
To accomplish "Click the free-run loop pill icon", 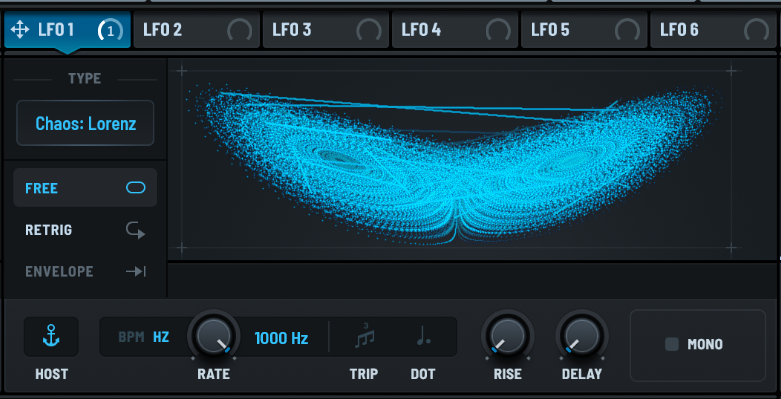I will [135, 188].
